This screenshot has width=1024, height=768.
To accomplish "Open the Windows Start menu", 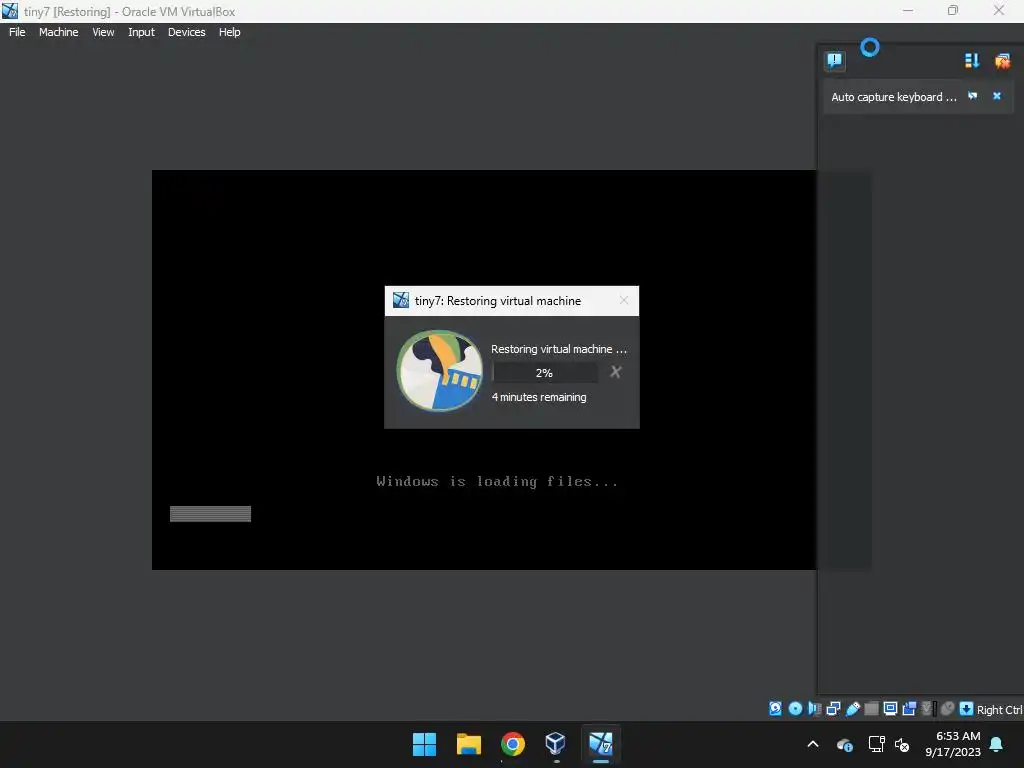I will pyautogui.click(x=424, y=744).
